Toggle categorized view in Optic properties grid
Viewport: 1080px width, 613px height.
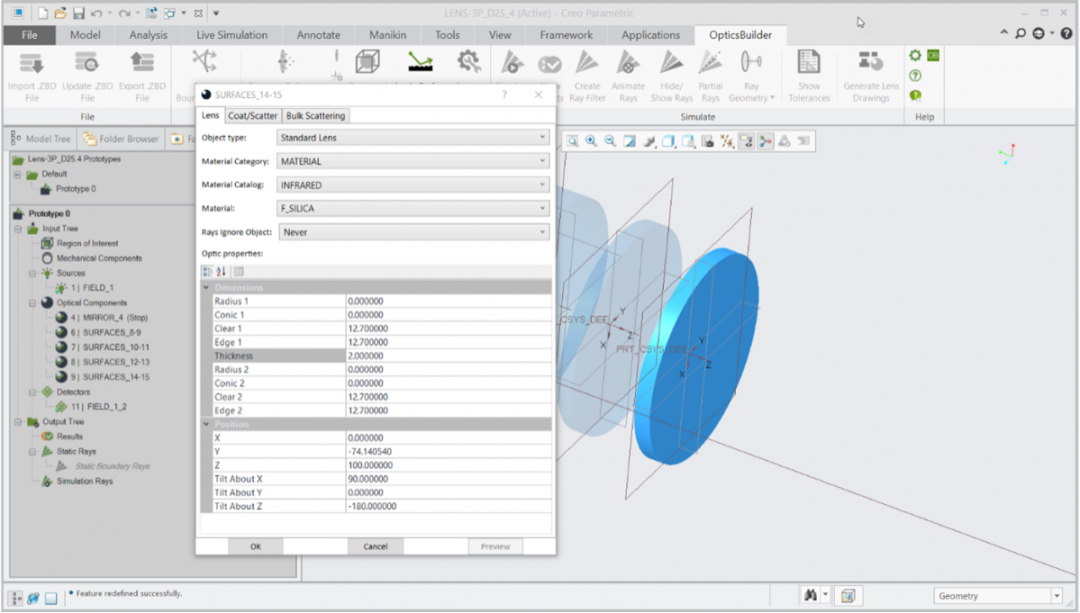(207, 271)
